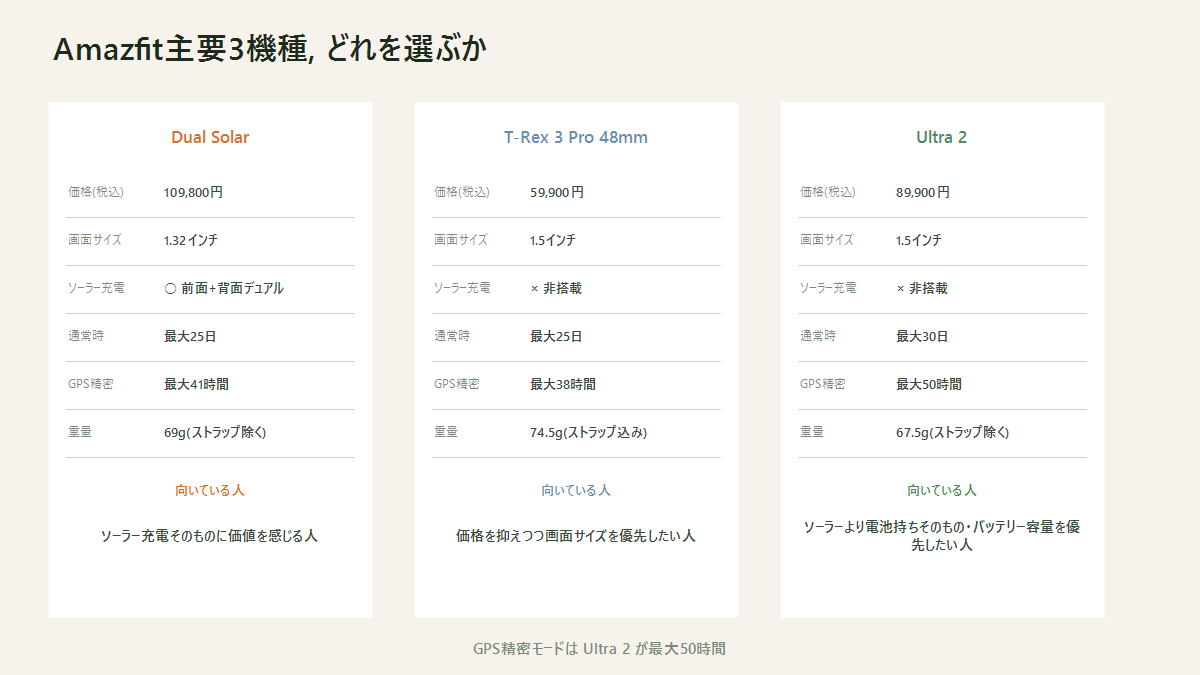Click "向いている人" in the T-Rex 3 Pro card
1200x675 pixels.
[576, 490]
